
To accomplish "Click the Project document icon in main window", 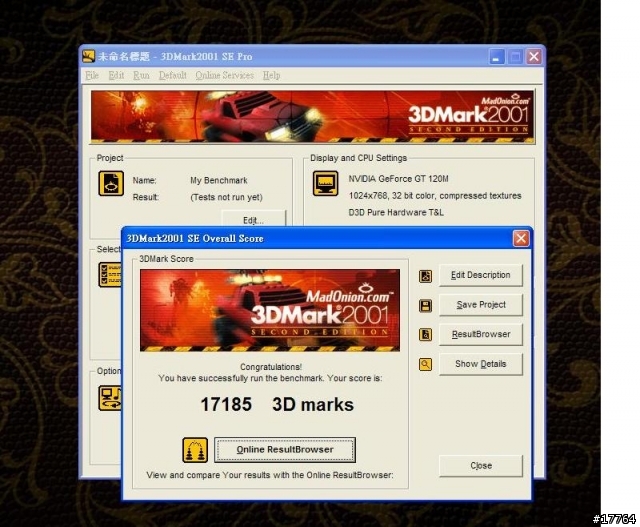I will (111, 183).
